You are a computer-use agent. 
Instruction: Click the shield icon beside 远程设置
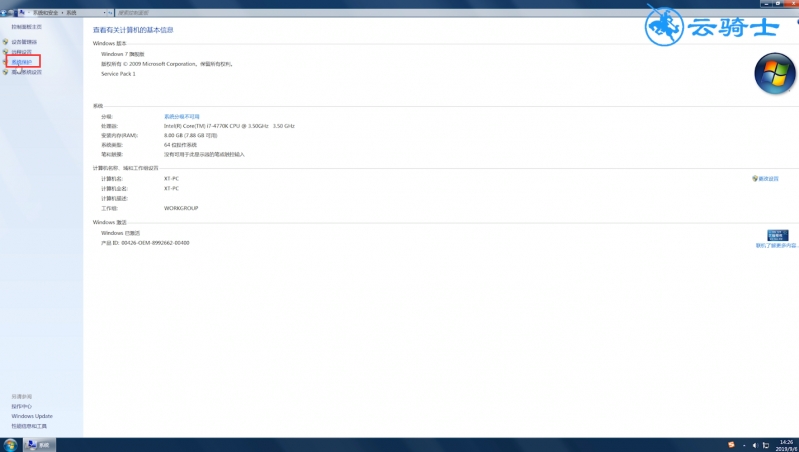pyautogui.click(x=6, y=52)
